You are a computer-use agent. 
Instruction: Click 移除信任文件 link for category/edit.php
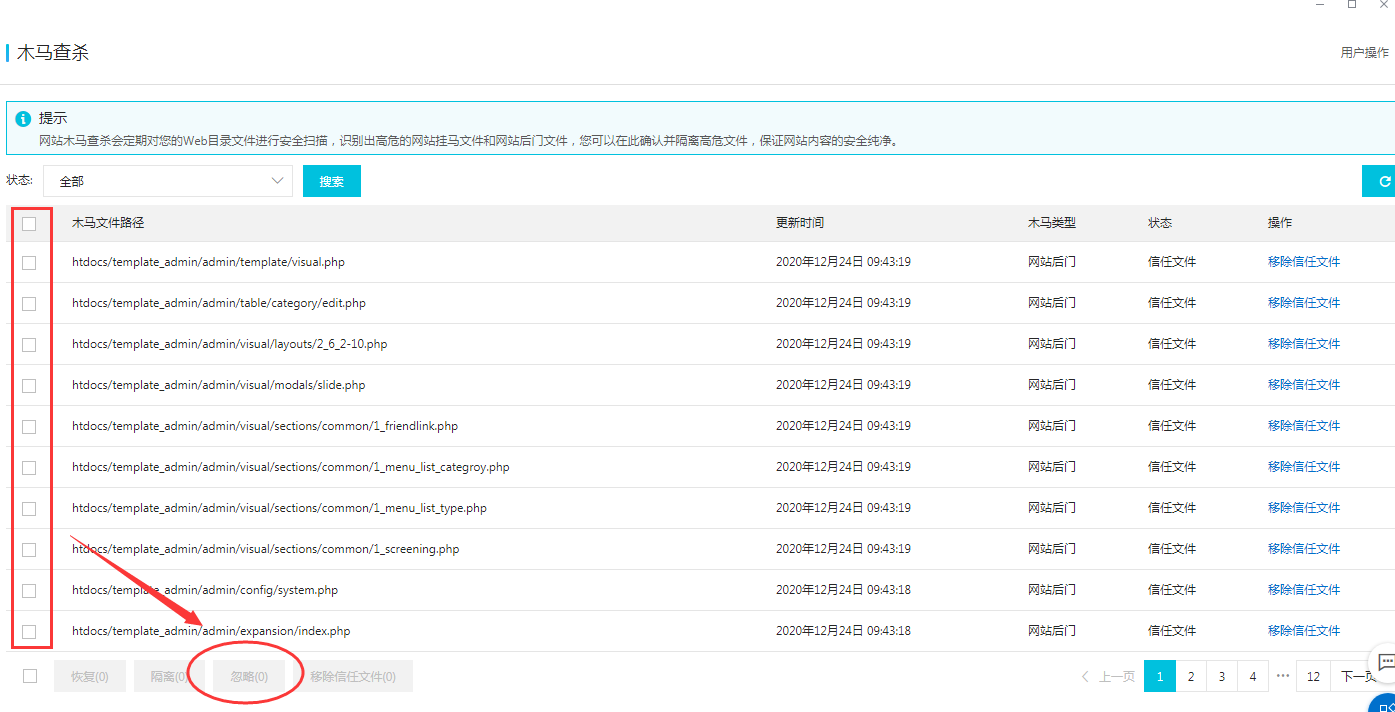[1303, 303]
